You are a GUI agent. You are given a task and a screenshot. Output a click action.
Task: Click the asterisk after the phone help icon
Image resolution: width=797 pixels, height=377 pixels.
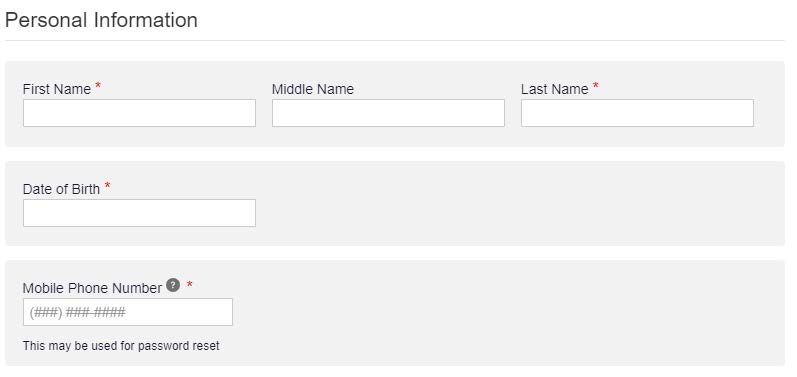[x=190, y=285]
